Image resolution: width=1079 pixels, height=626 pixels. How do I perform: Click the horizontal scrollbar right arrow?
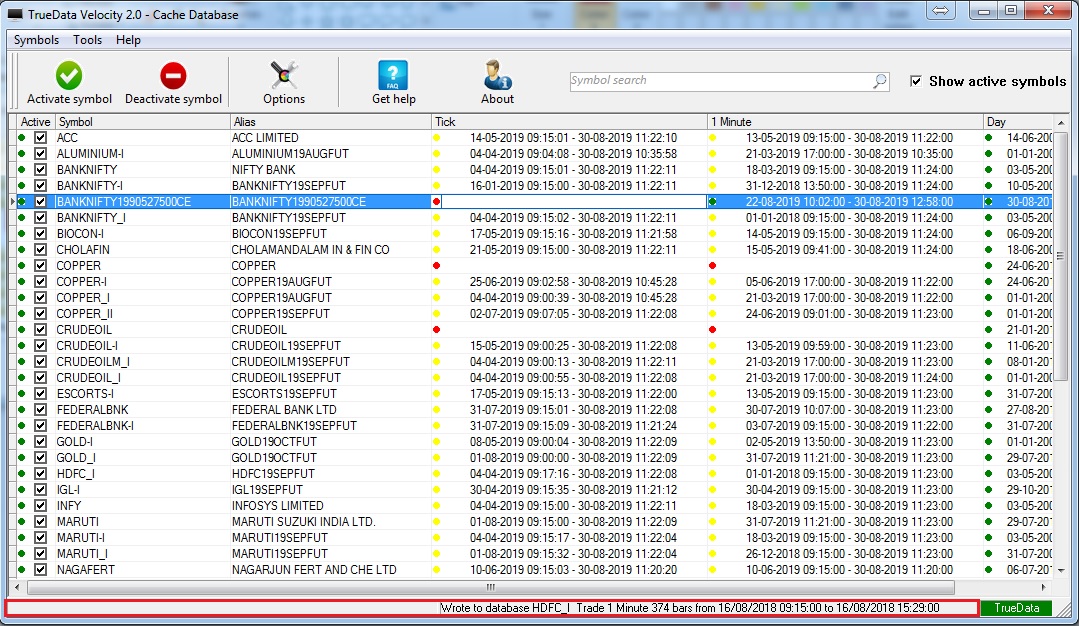click(x=1044, y=587)
